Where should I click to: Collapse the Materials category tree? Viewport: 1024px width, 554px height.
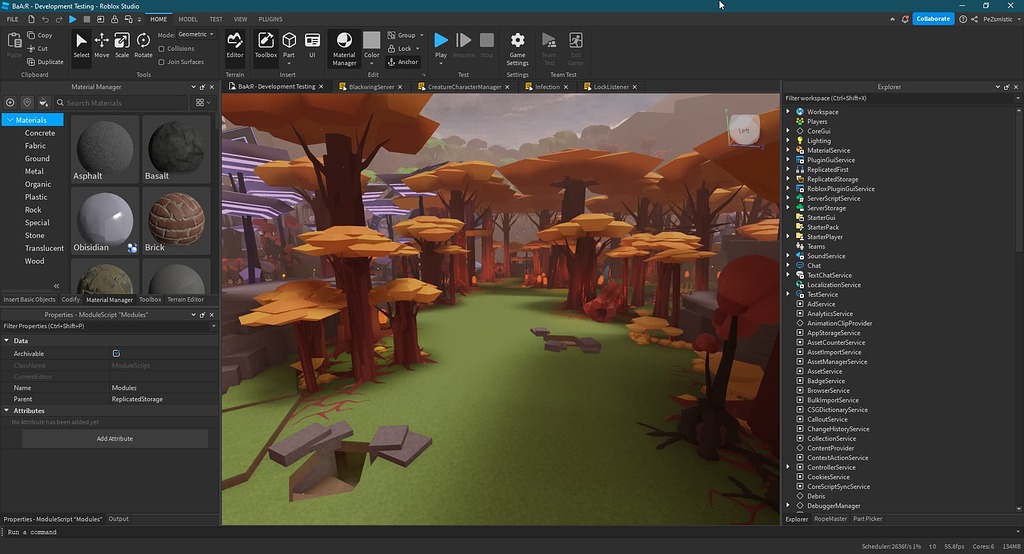pyautogui.click(x=10, y=120)
